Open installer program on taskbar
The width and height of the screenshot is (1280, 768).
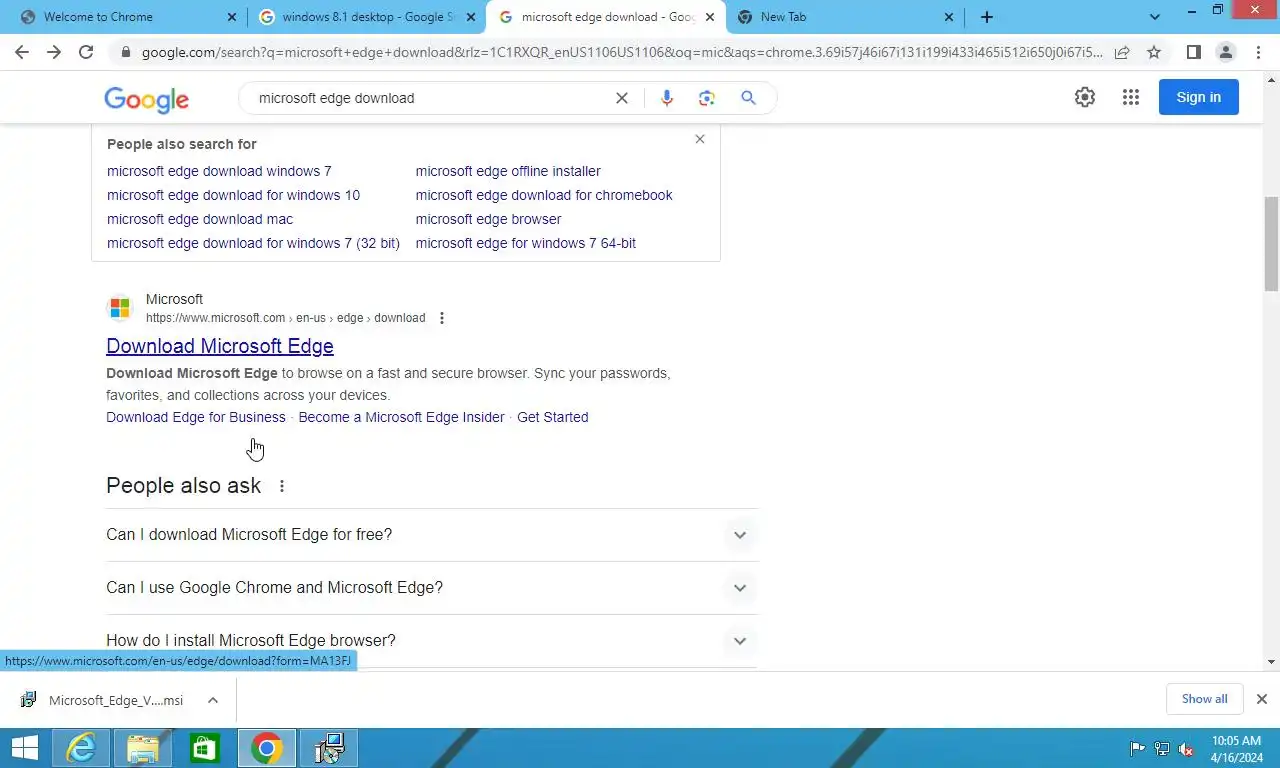328,748
